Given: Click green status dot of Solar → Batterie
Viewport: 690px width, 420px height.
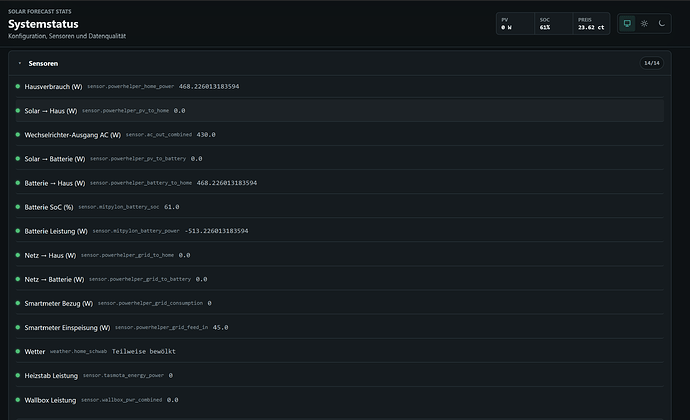Looking at the screenshot, I should pyautogui.click(x=18, y=158).
